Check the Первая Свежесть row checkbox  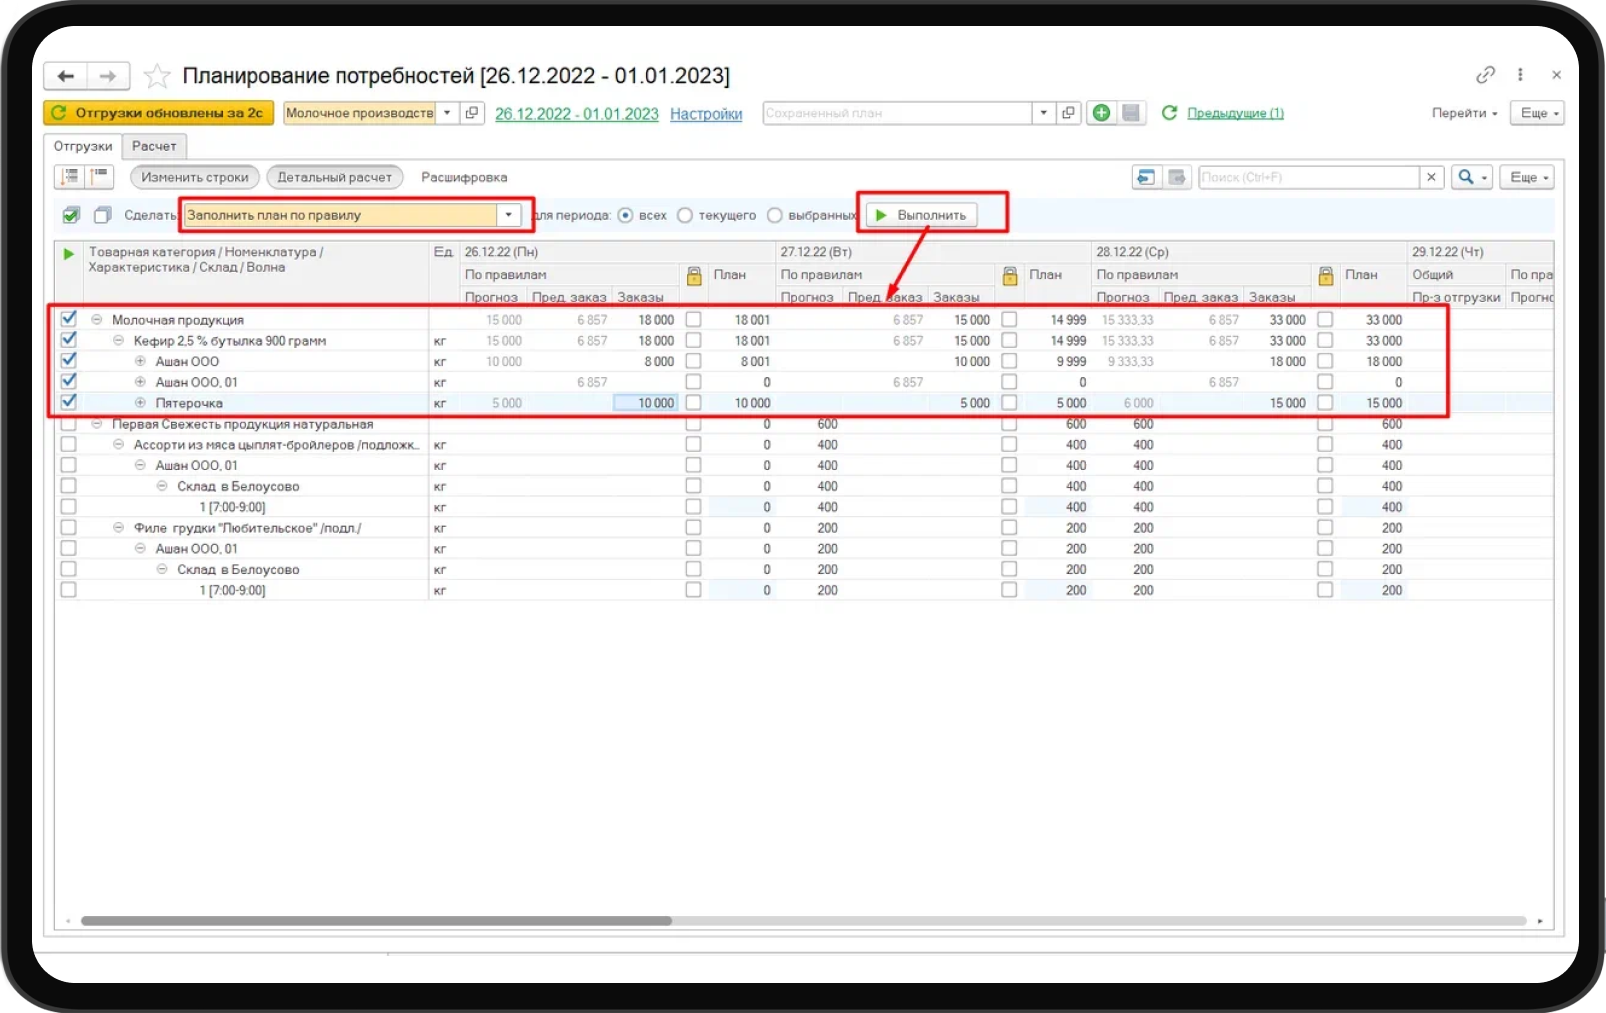tap(69, 424)
